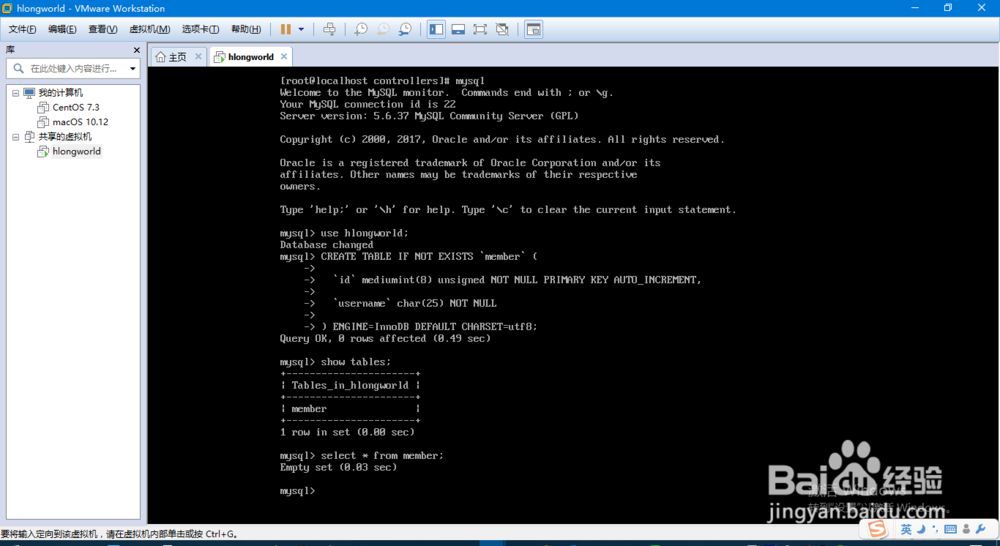This screenshot has width=1000, height=546.
Task: Select the CentOS 7.3 virtual machine
Action: point(76,107)
